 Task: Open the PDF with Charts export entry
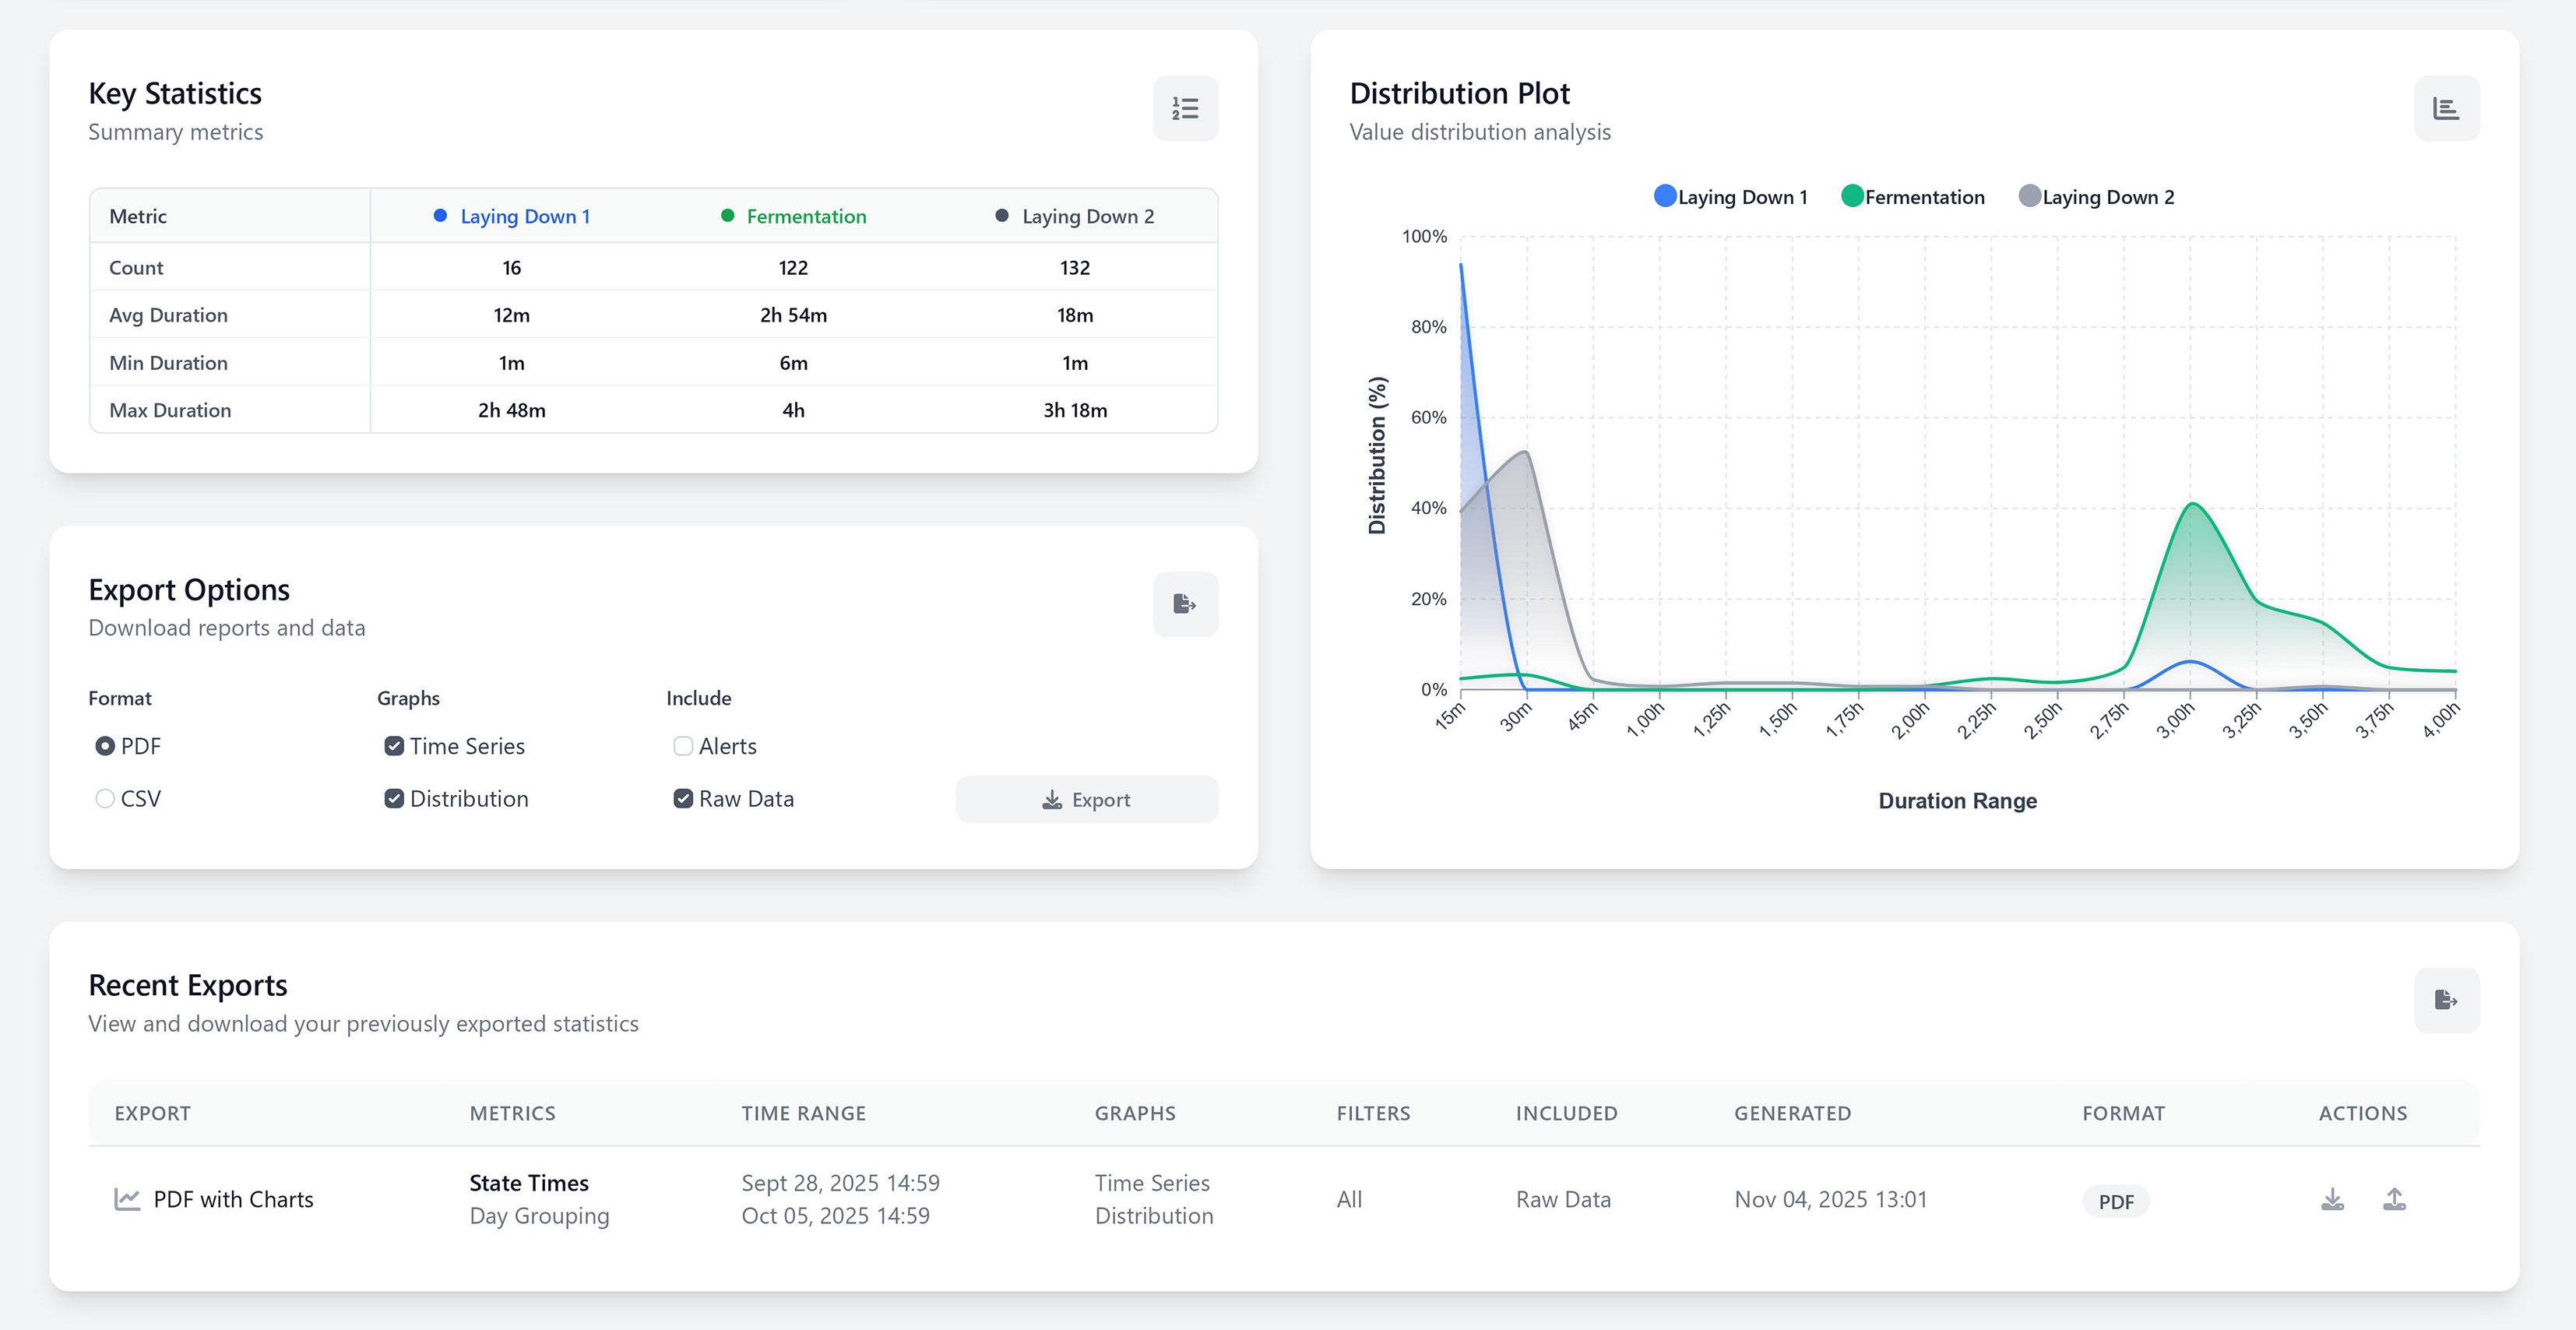[x=233, y=1199]
